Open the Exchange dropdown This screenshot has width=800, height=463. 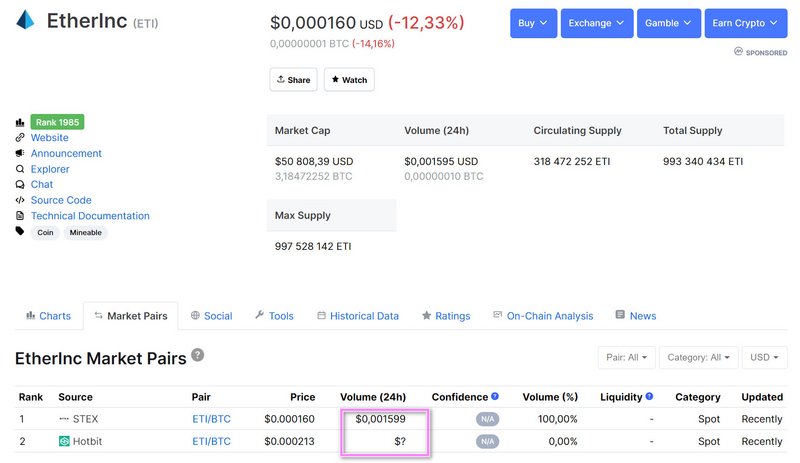[x=596, y=23]
